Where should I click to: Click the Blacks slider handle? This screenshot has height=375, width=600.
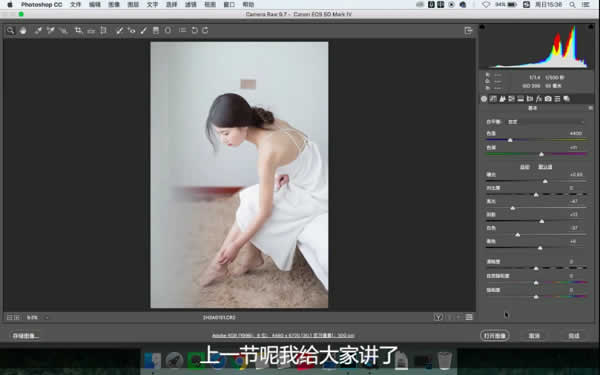click(540, 248)
